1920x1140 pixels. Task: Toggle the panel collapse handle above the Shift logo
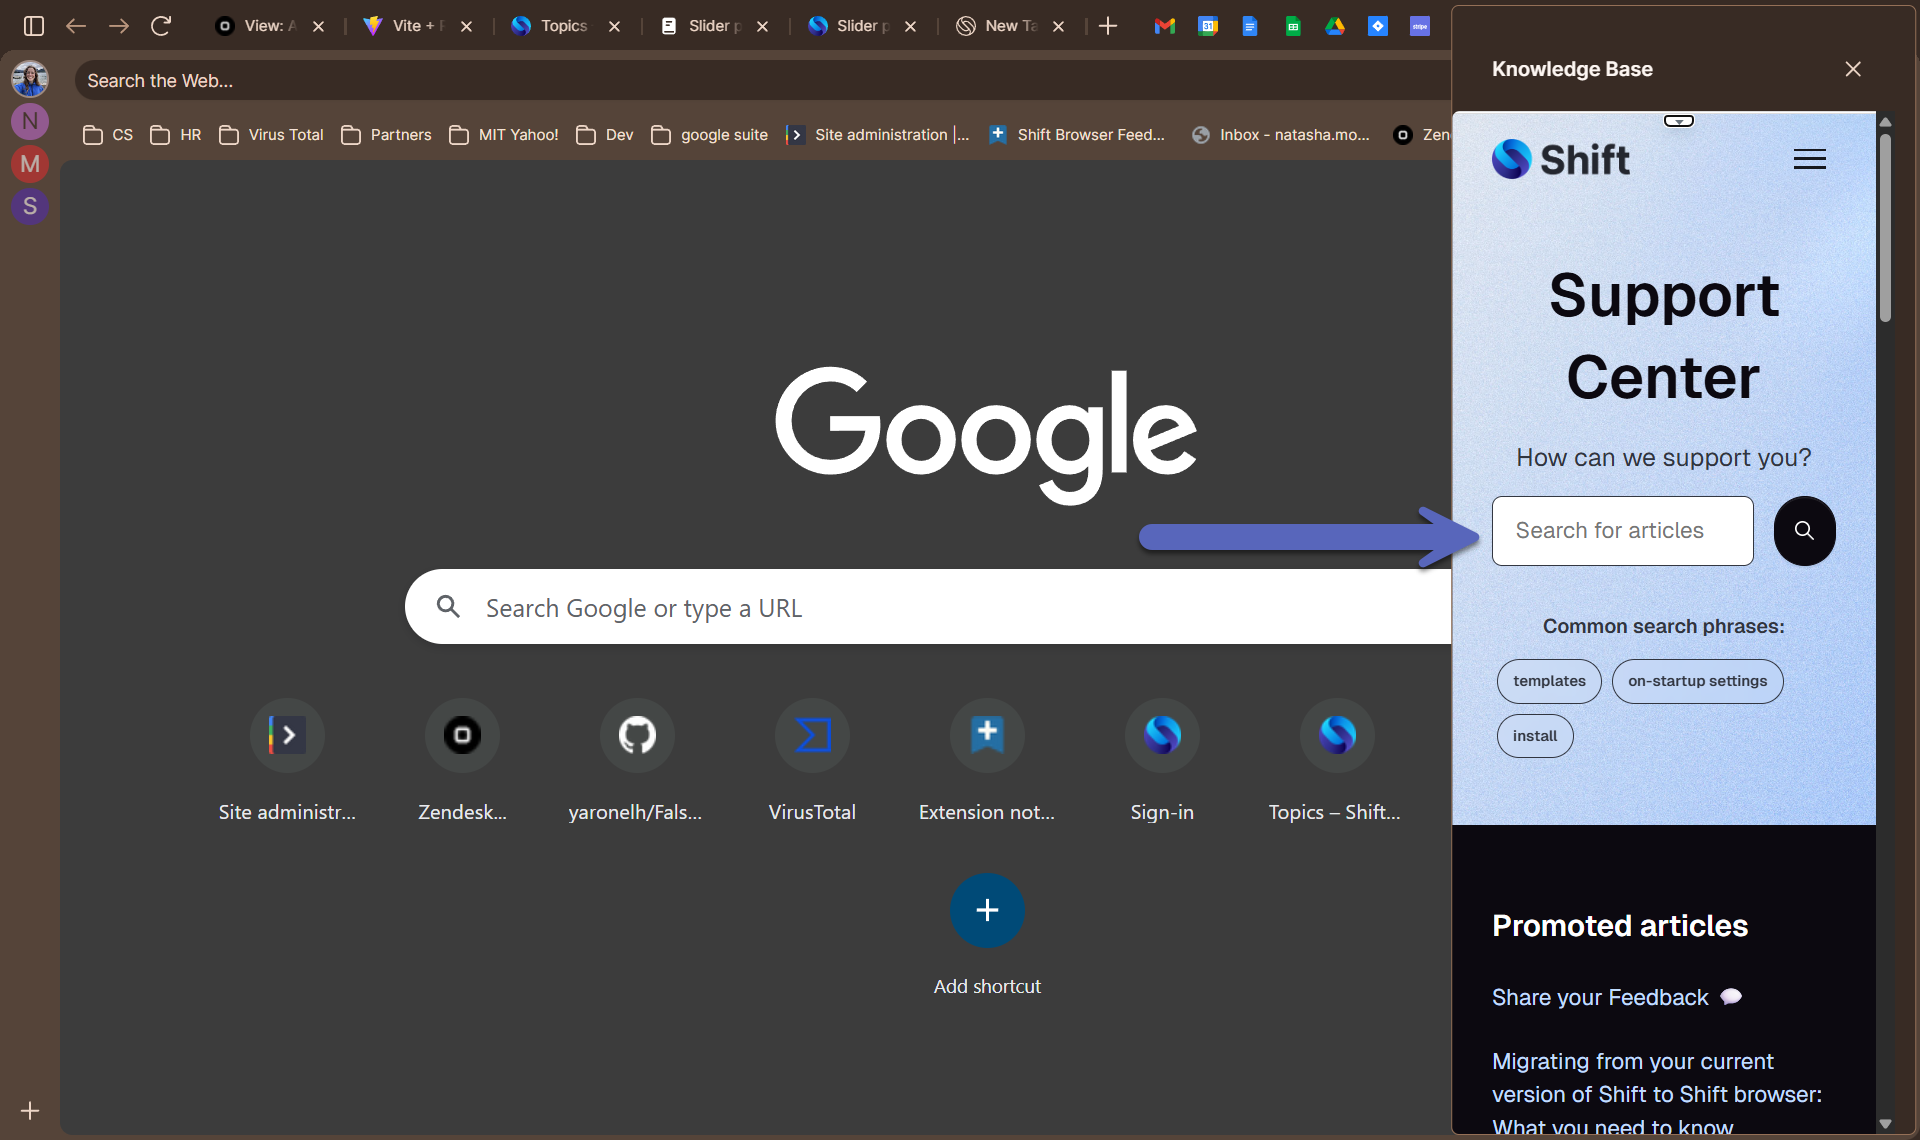pos(1679,121)
